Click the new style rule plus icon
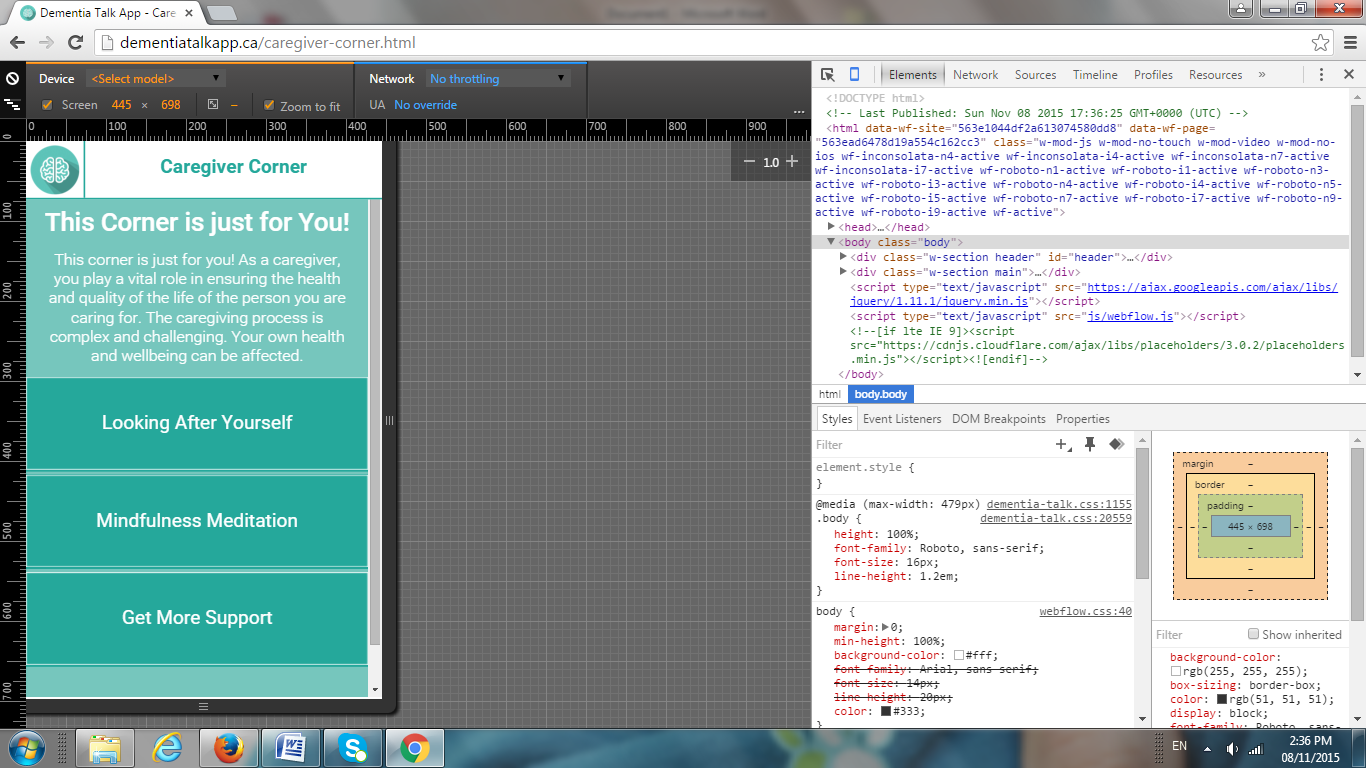This screenshot has width=1366, height=768. tap(1063, 445)
